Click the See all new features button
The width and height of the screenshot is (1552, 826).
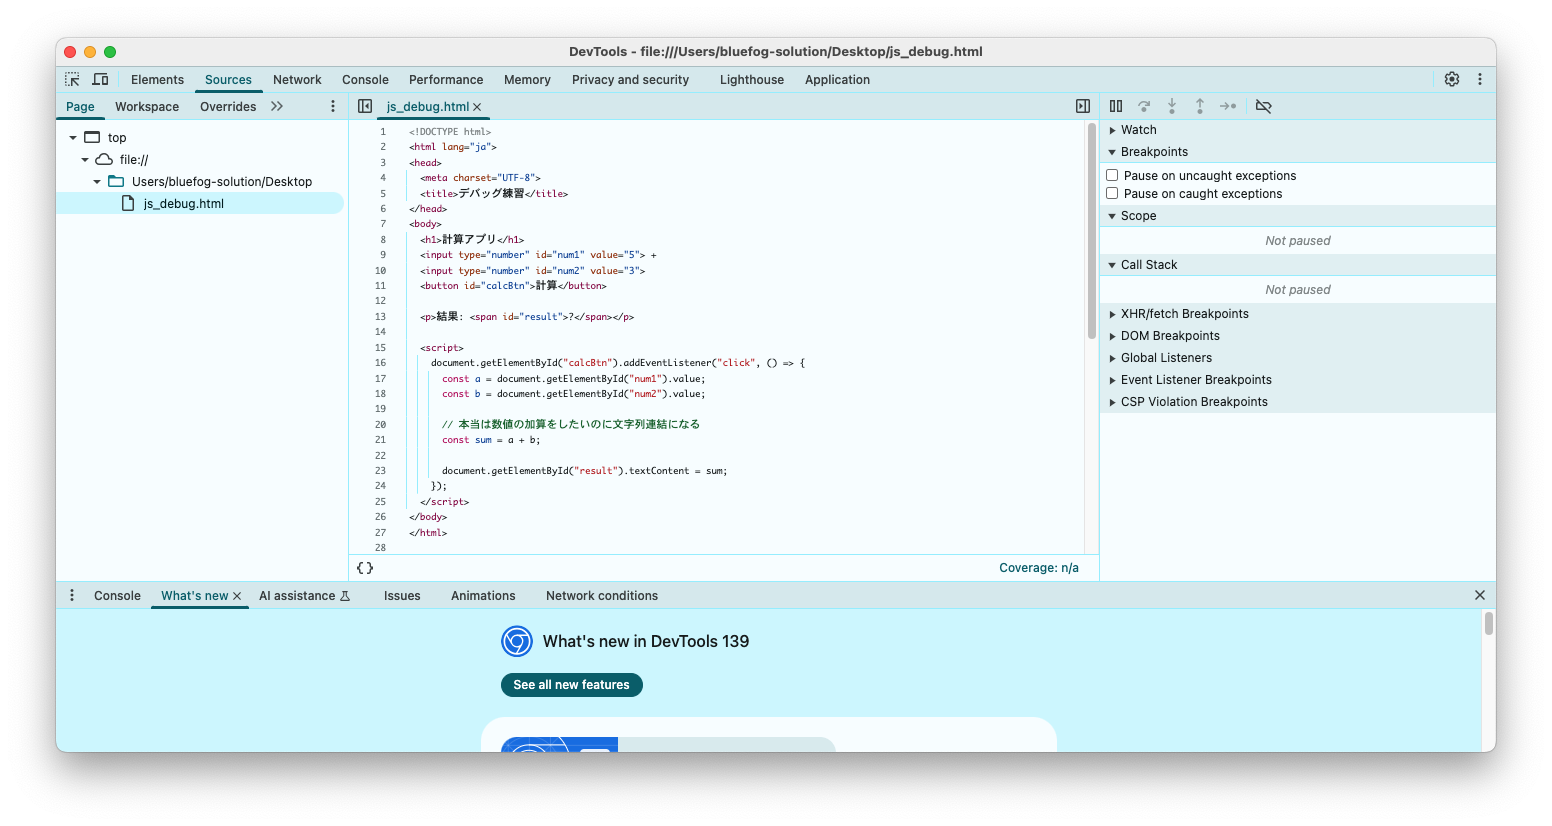[x=571, y=685]
